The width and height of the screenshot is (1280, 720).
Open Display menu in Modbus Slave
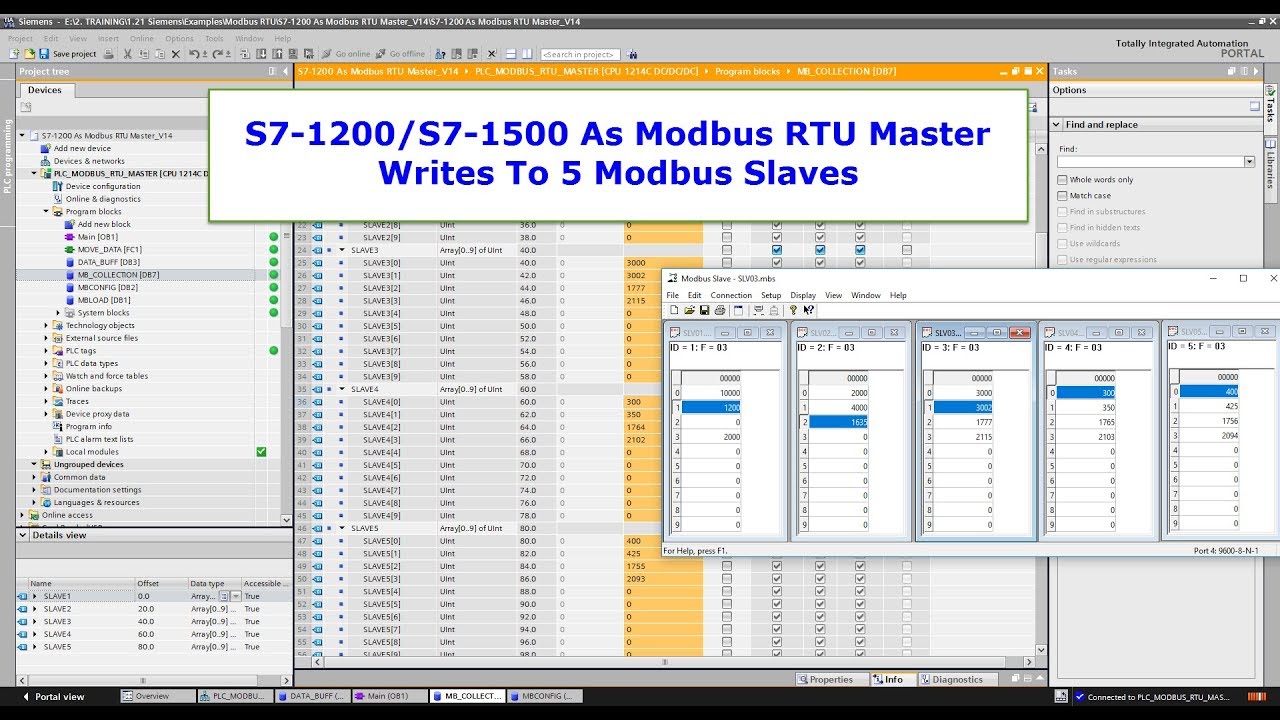(803, 295)
